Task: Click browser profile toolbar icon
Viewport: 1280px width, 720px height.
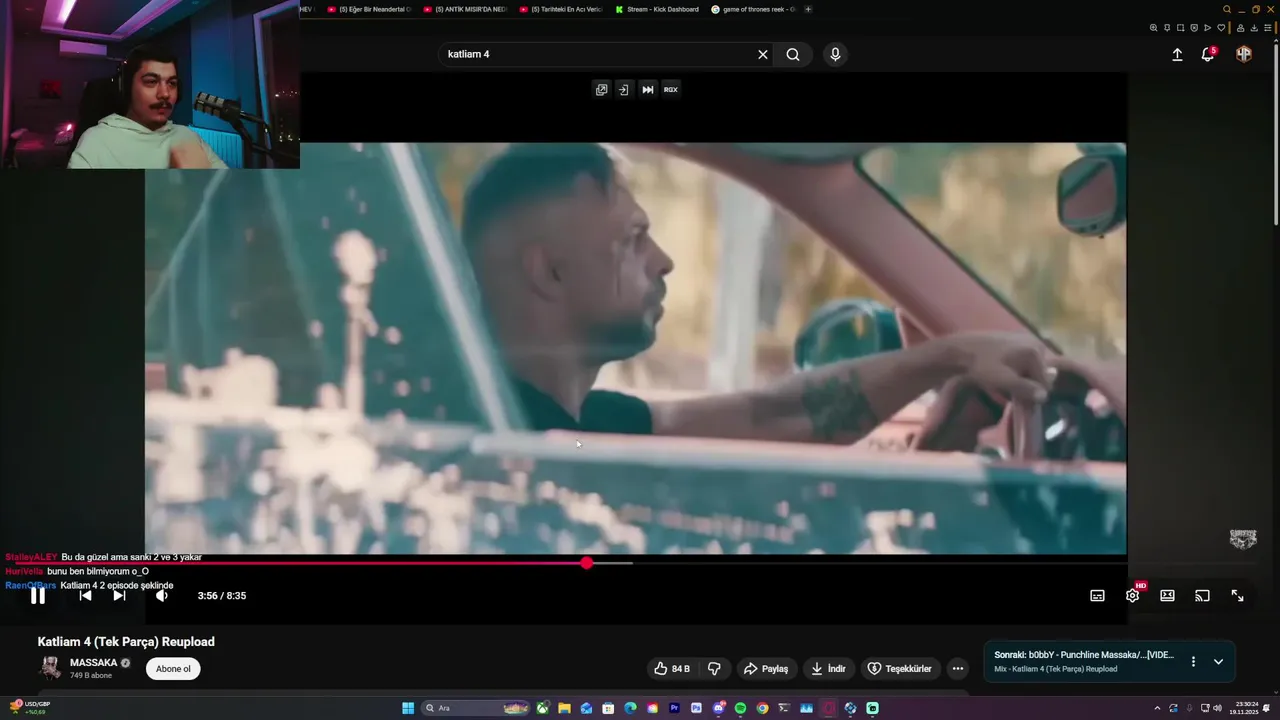Action: (x=1240, y=28)
